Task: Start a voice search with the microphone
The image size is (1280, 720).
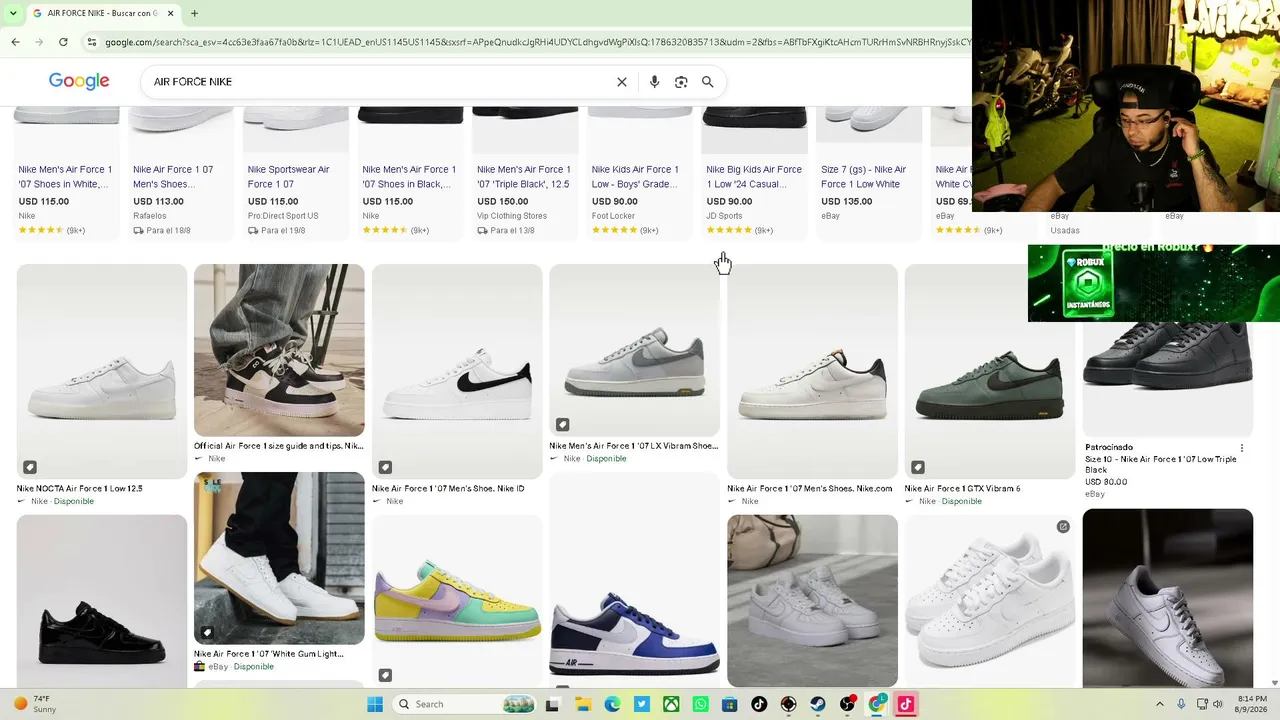Action: pos(654,82)
